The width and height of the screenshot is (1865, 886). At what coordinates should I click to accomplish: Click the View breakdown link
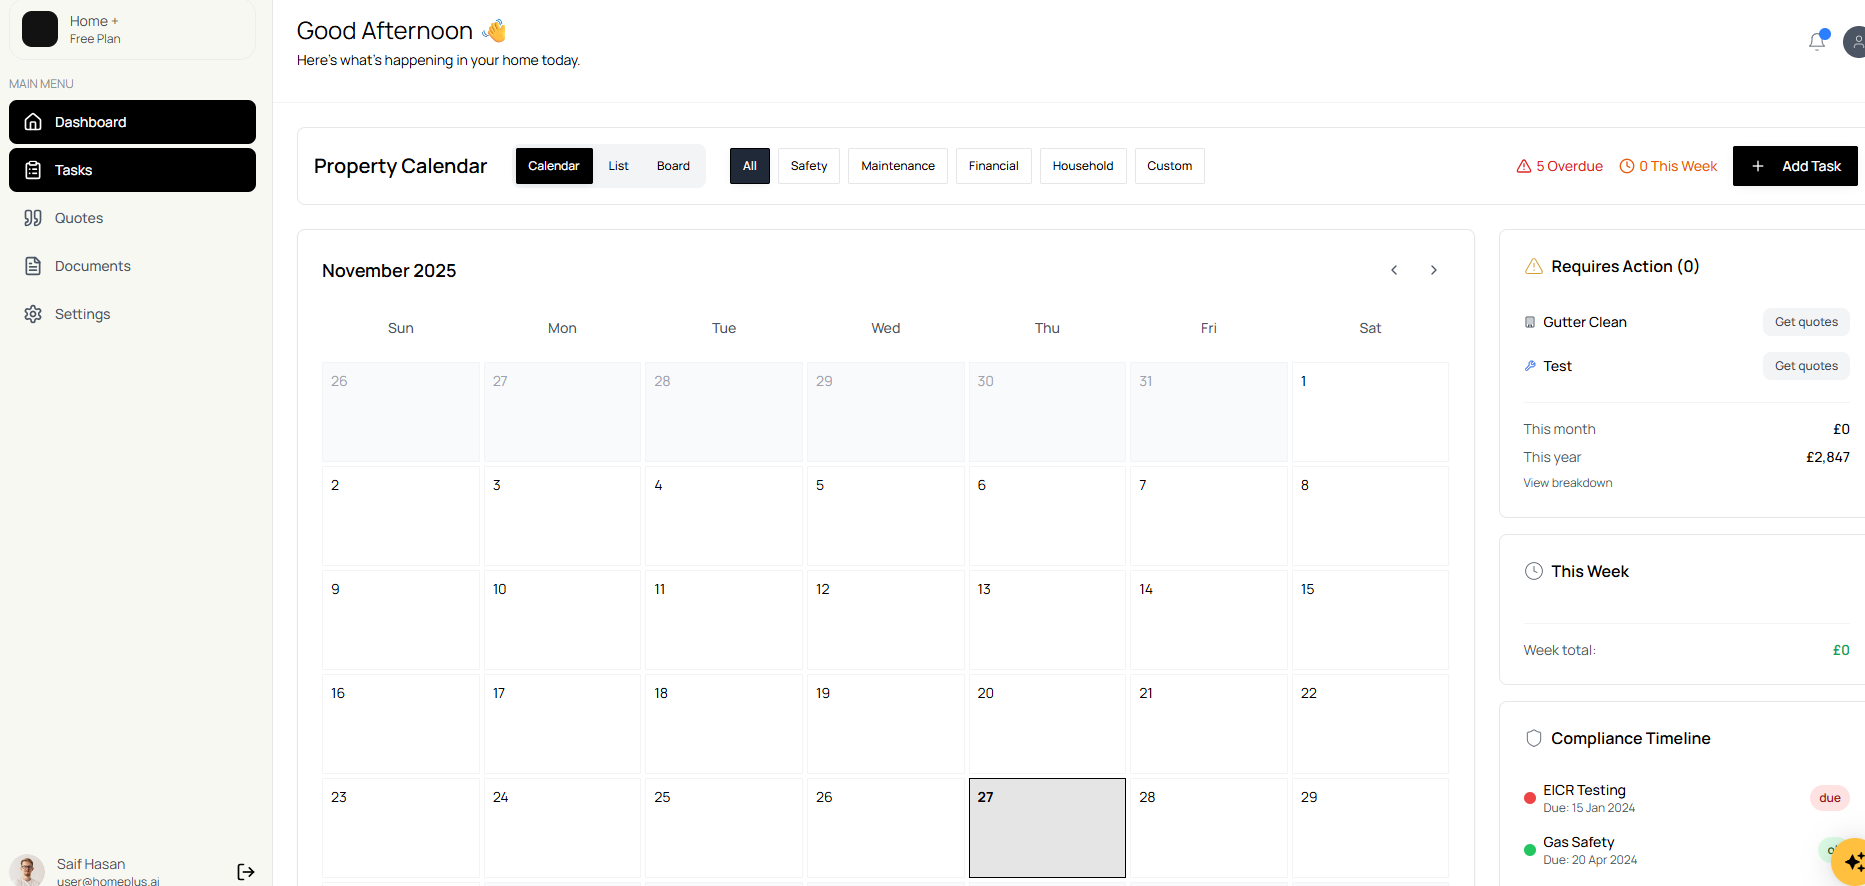(1568, 483)
